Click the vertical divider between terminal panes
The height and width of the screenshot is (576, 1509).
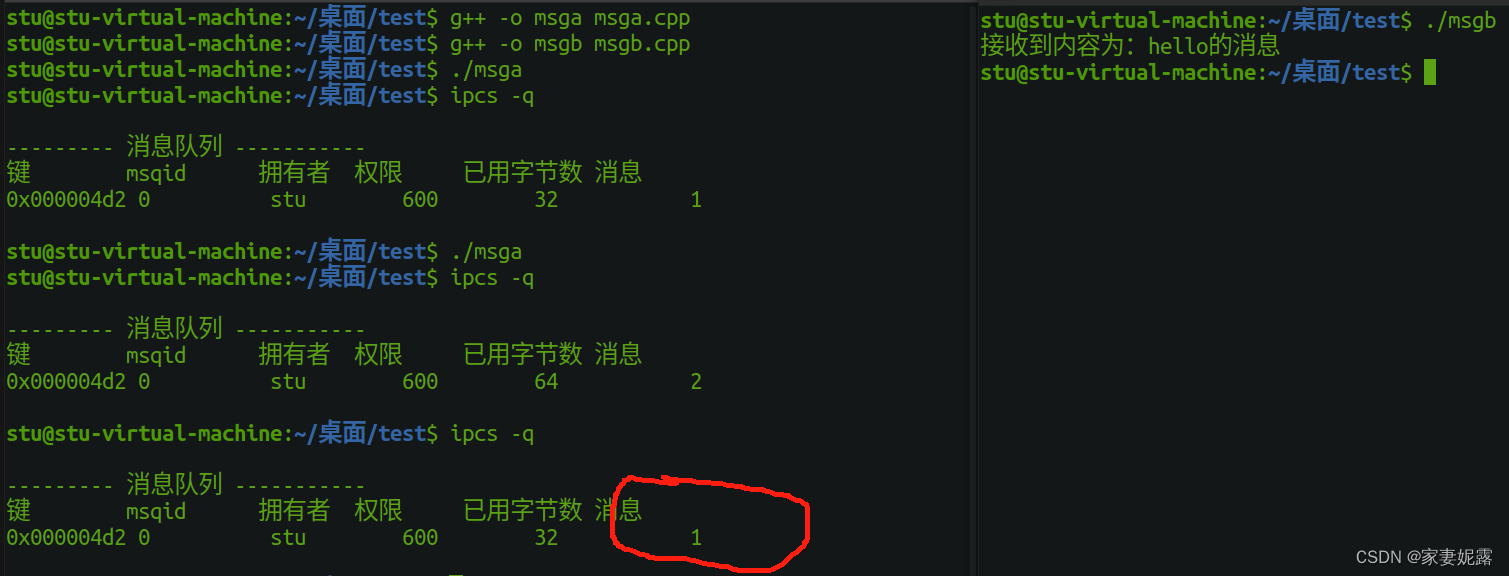click(975, 288)
